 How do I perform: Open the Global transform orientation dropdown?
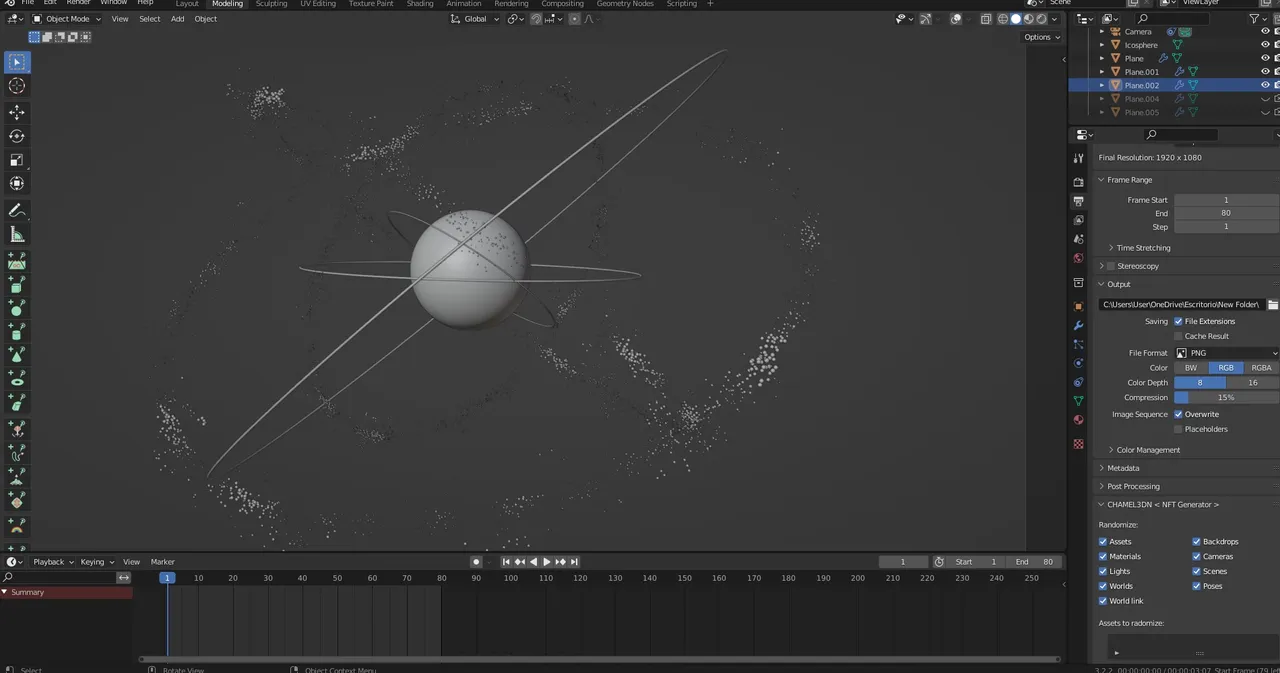pyautogui.click(x=474, y=19)
